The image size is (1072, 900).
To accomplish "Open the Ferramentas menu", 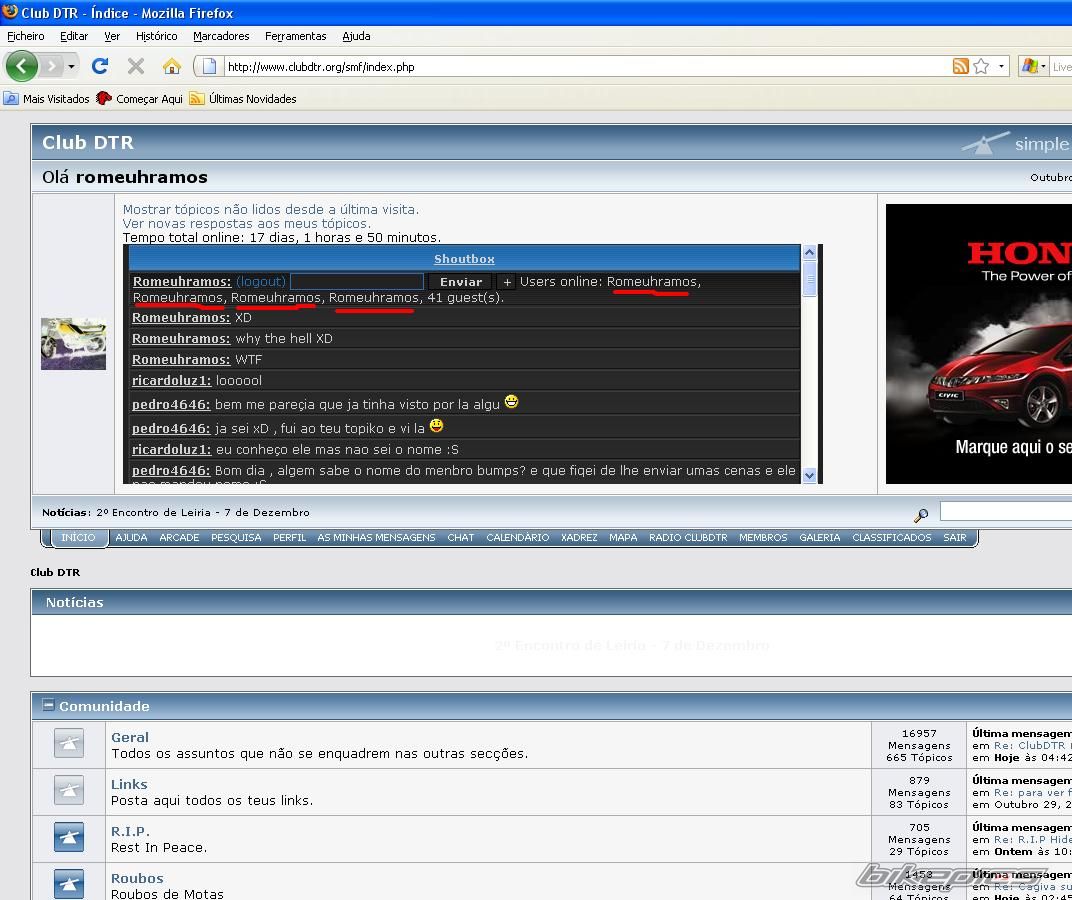I will [295, 36].
